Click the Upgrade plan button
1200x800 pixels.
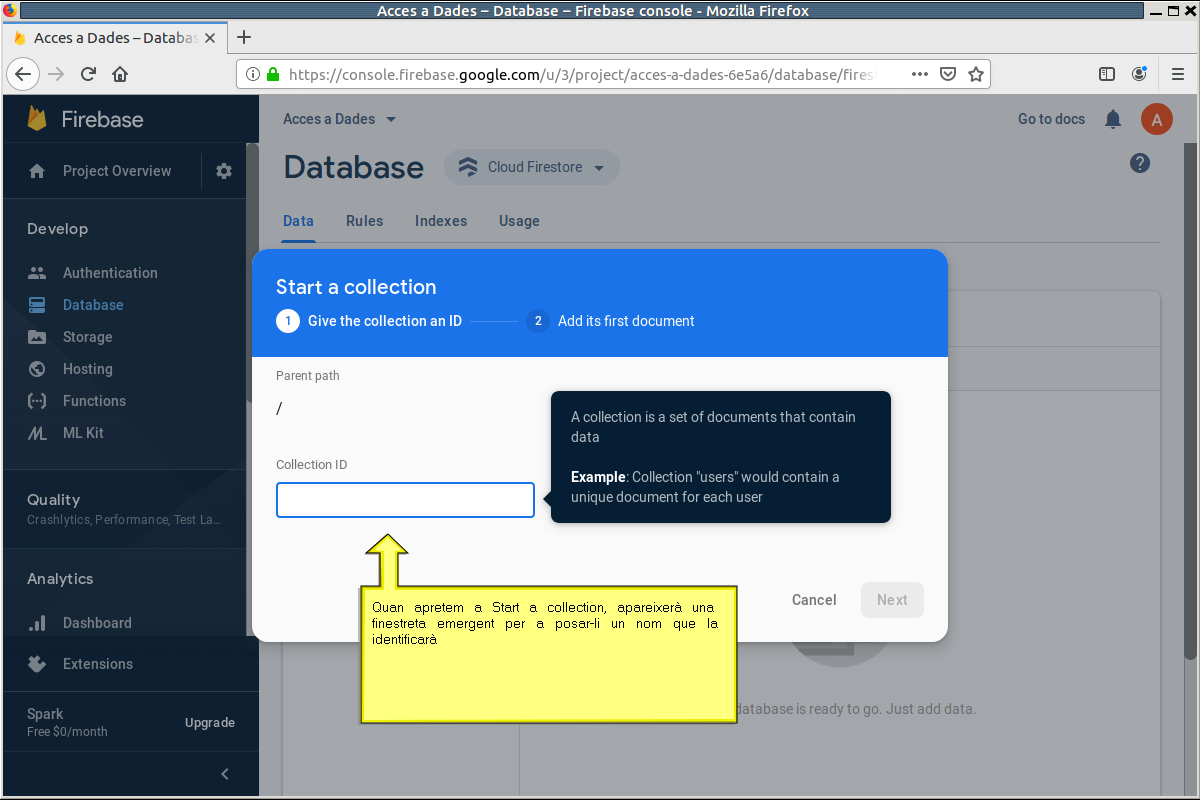pos(210,723)
